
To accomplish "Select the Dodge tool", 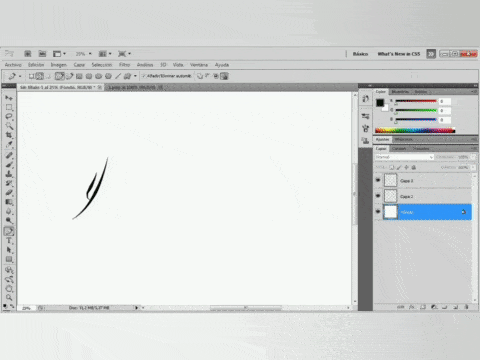I will click(9, 220).
